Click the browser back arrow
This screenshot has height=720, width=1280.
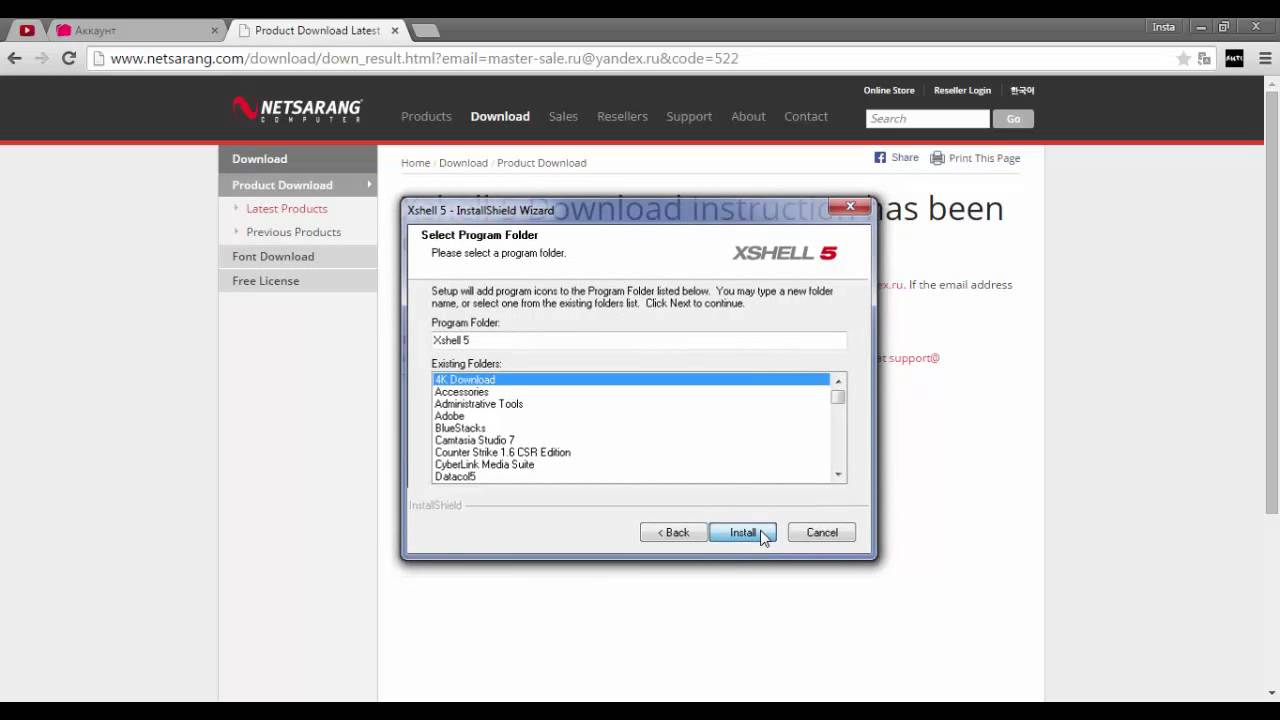pos(14,59)
